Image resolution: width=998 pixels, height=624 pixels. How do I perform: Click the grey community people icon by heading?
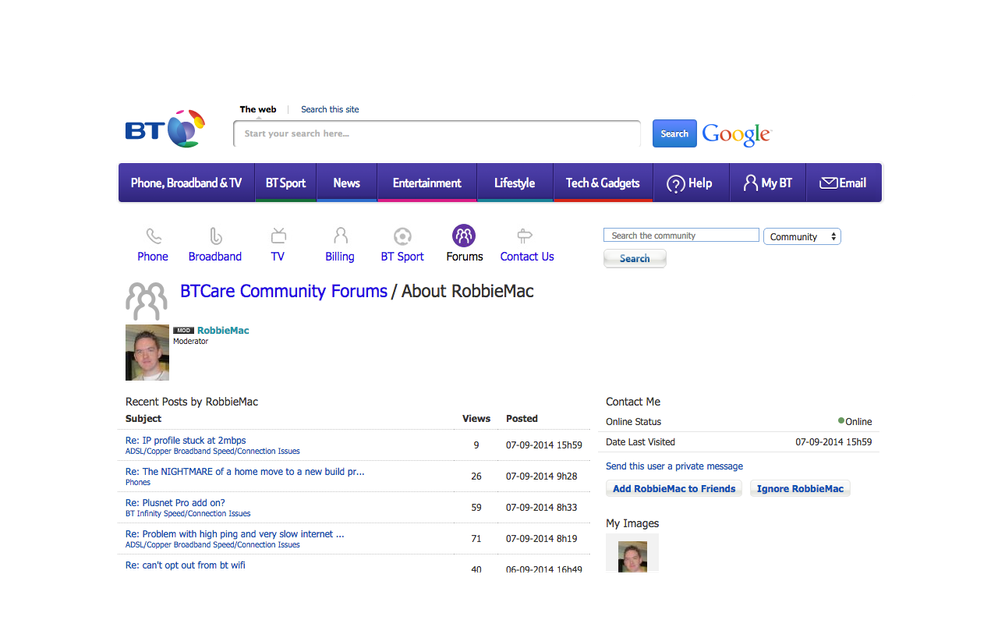point(146,301)
